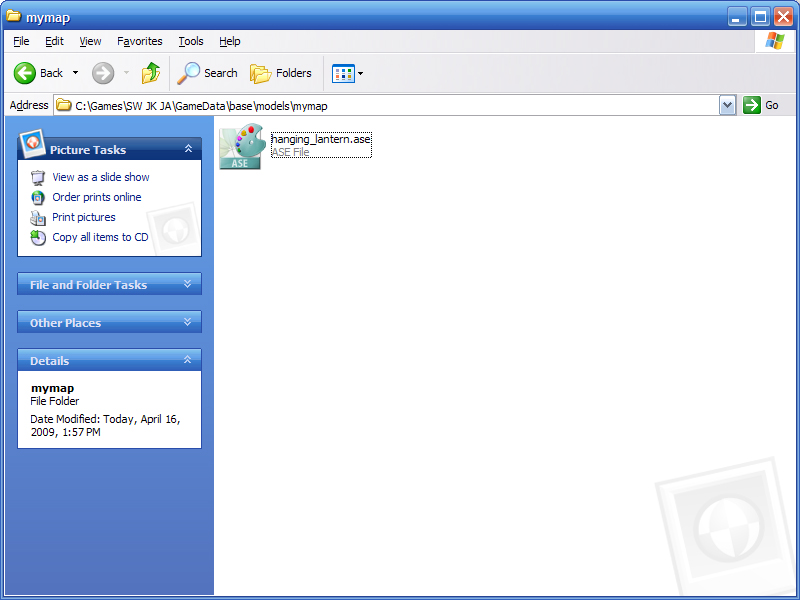This screenshot has height=600, width=800.
Task: Open the Search pane
Action: pos(207,73)
